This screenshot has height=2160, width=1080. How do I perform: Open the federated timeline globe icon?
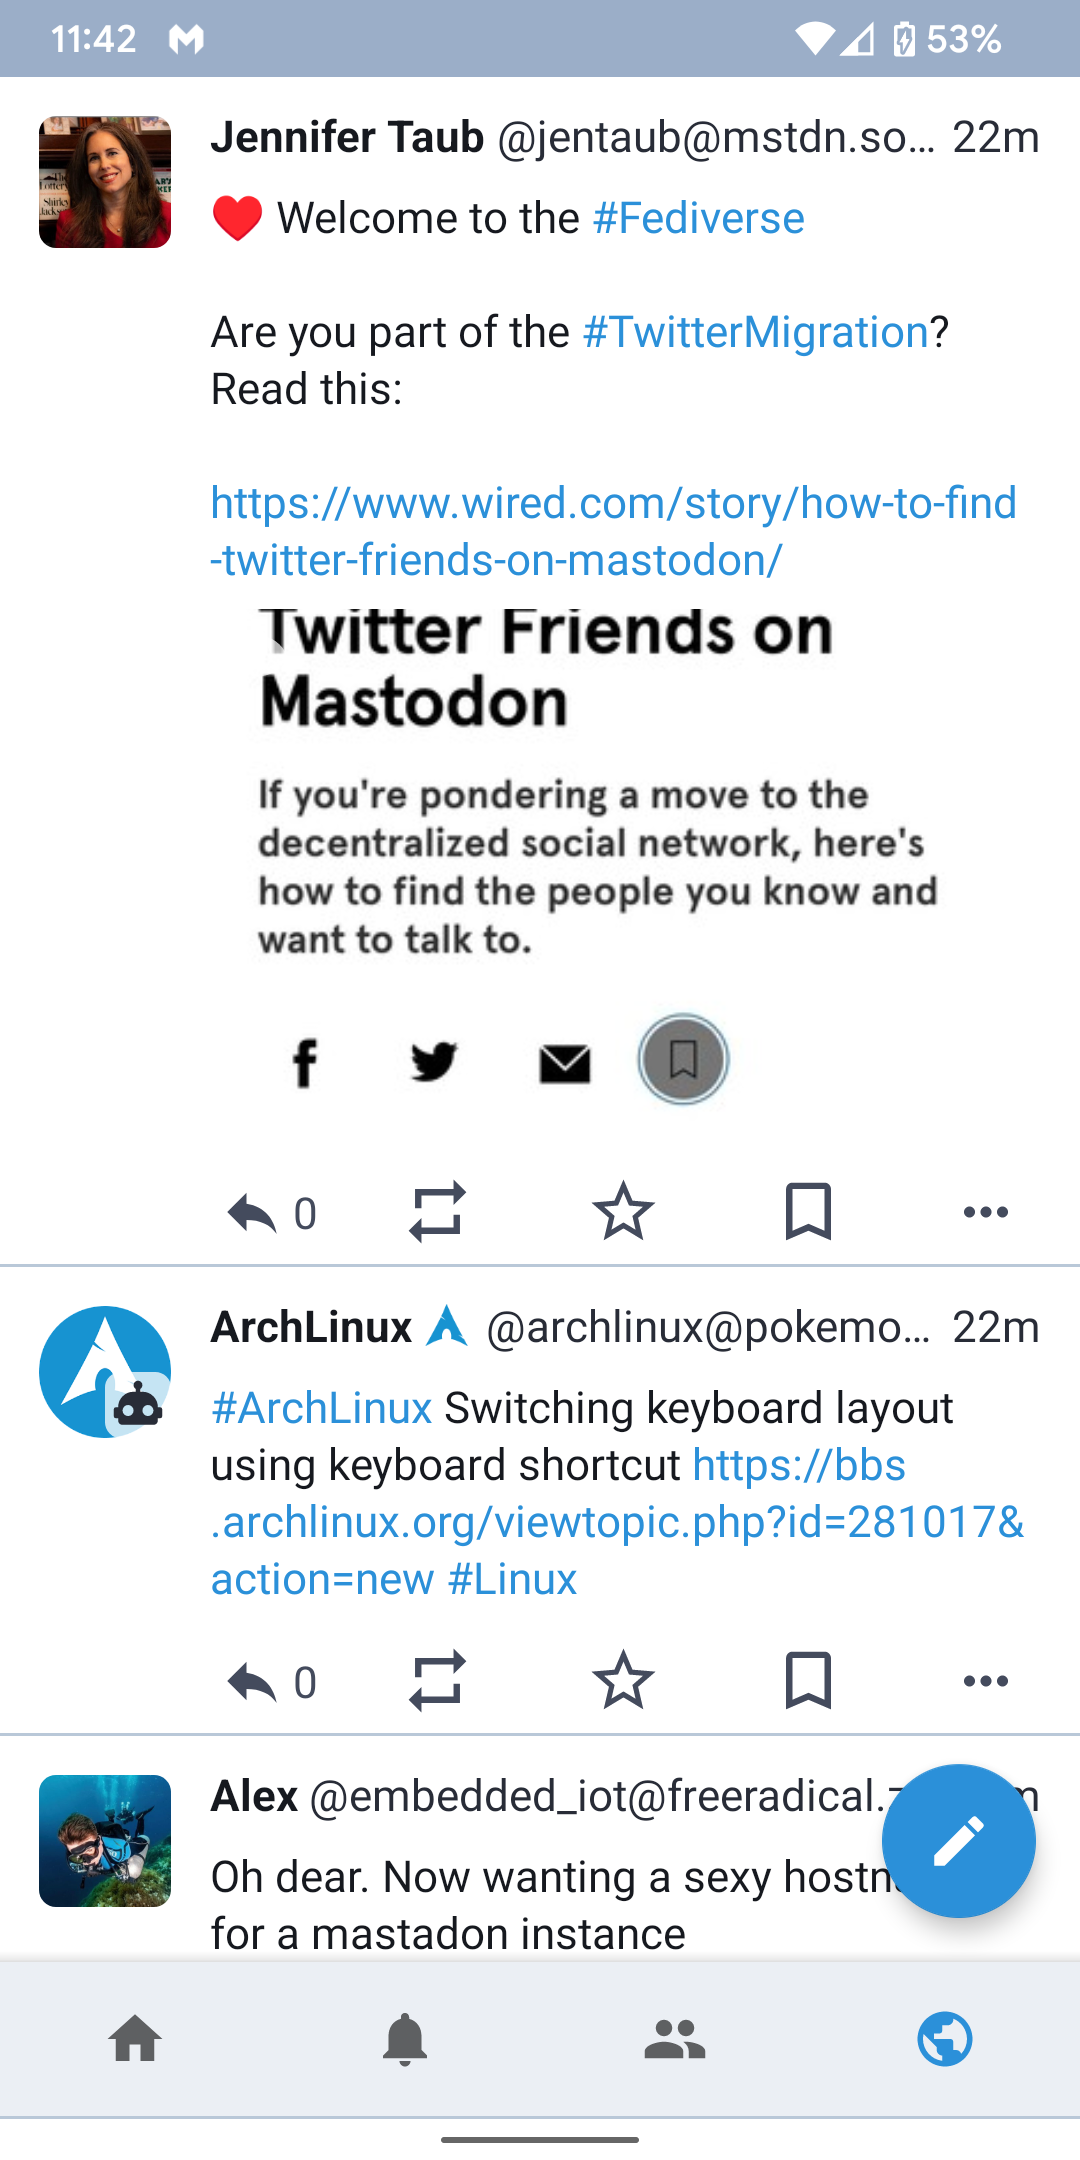click(x=944, y=2040)
